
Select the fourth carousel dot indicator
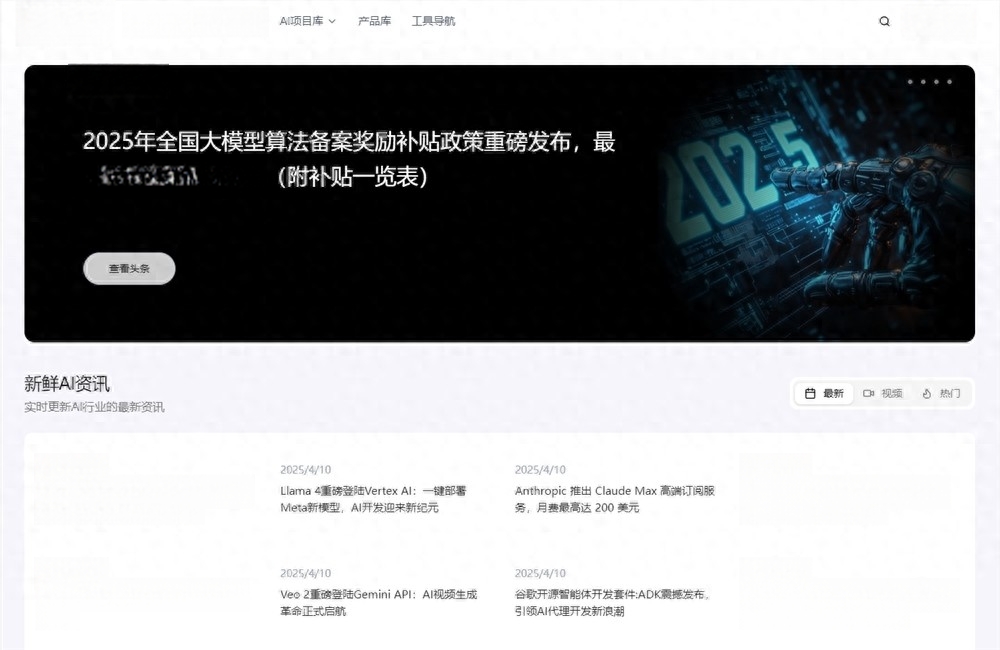coord(950,82)
